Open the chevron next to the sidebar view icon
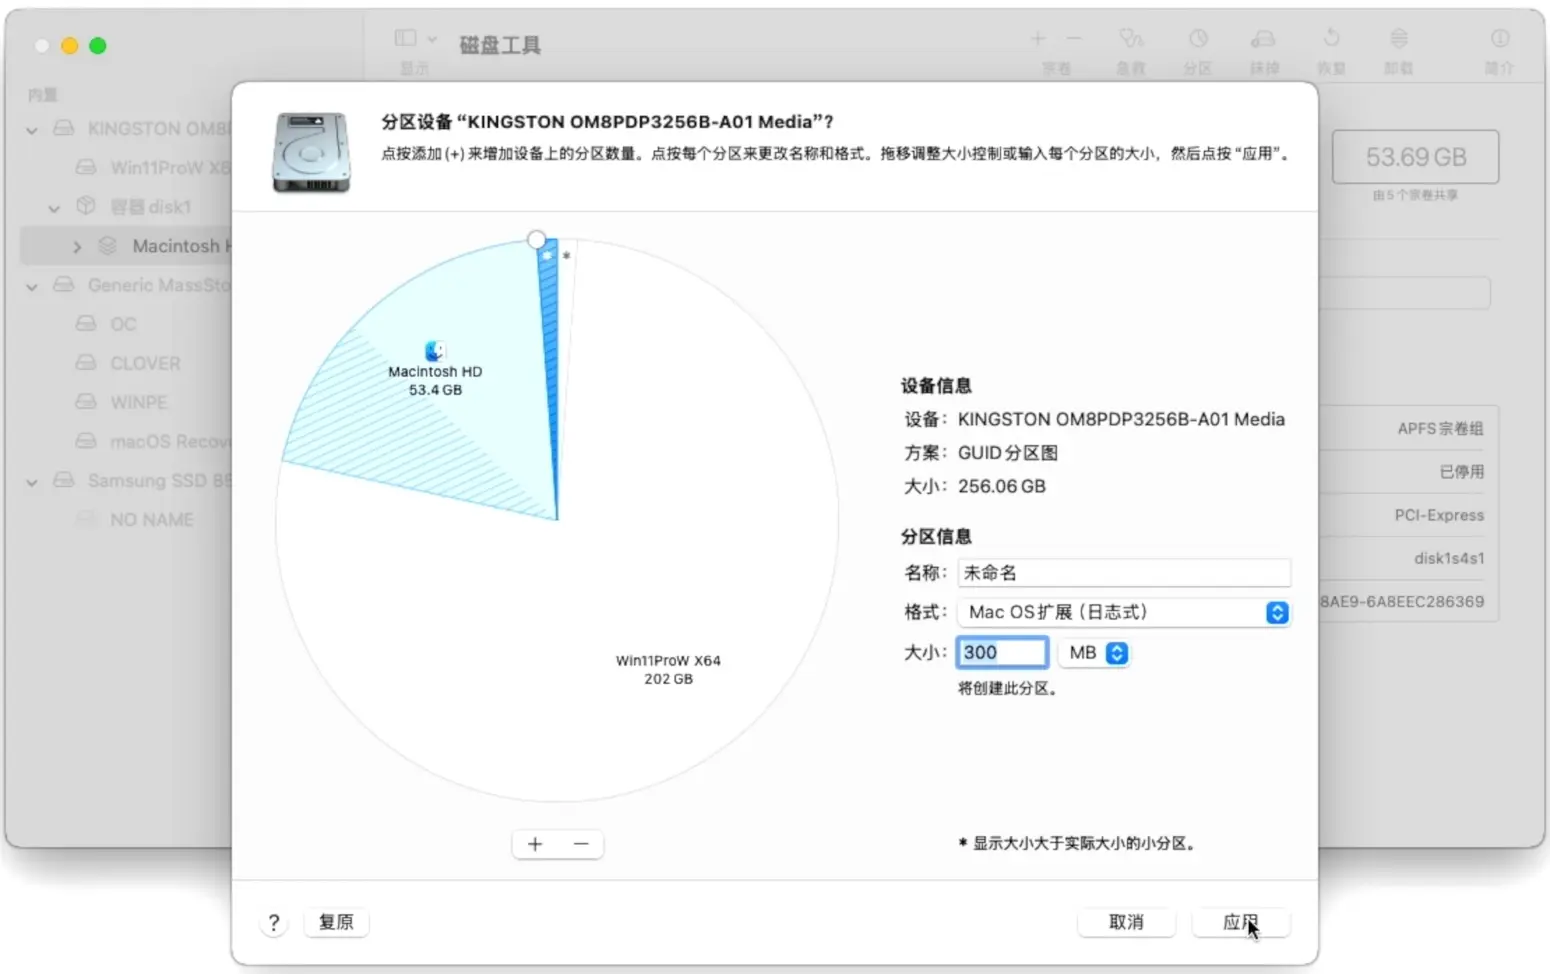This screenshot has height=974, width=1550. coord(432,39)
